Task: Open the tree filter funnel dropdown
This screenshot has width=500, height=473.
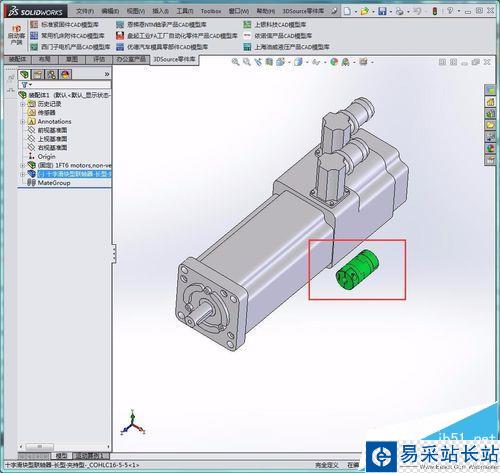Action: point(26,85)
